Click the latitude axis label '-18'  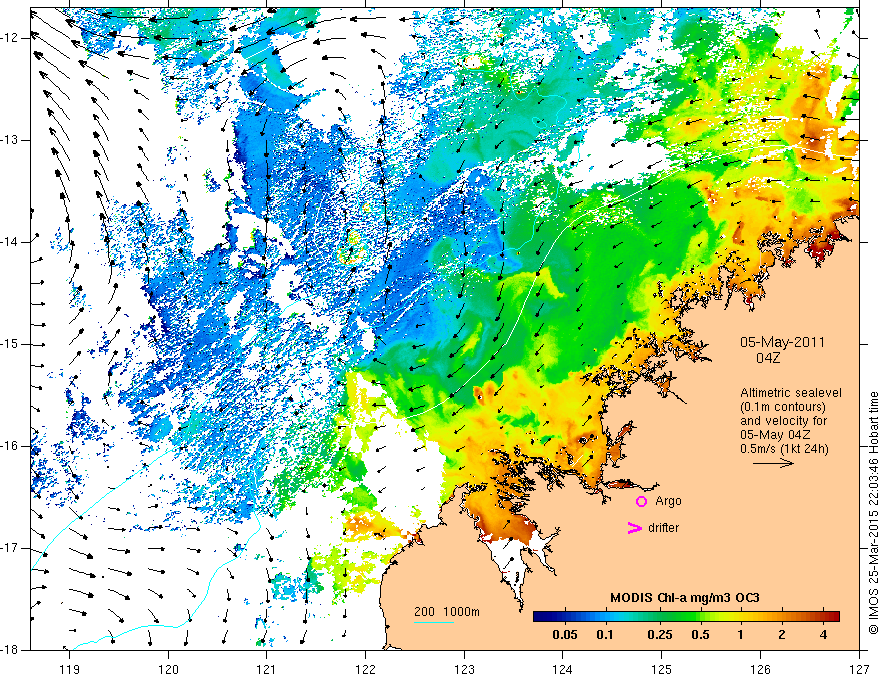pyautogui.click(x=11, y=650)
